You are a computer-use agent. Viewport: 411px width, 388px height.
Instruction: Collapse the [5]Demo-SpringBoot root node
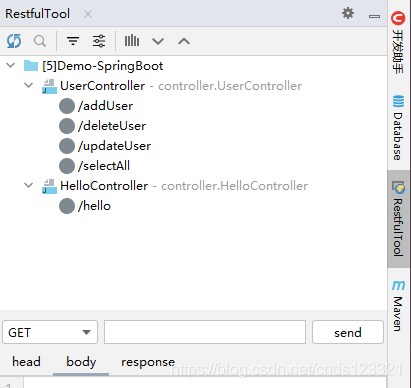coord(11,65)
